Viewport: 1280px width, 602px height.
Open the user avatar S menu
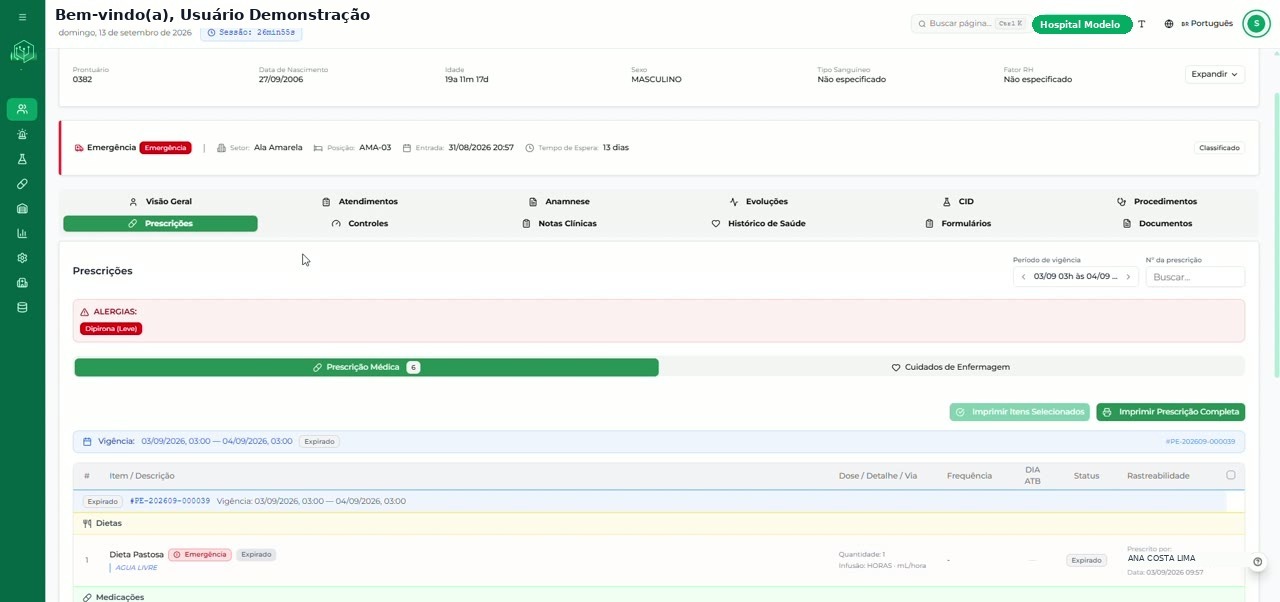click(x=1256, y=24)
